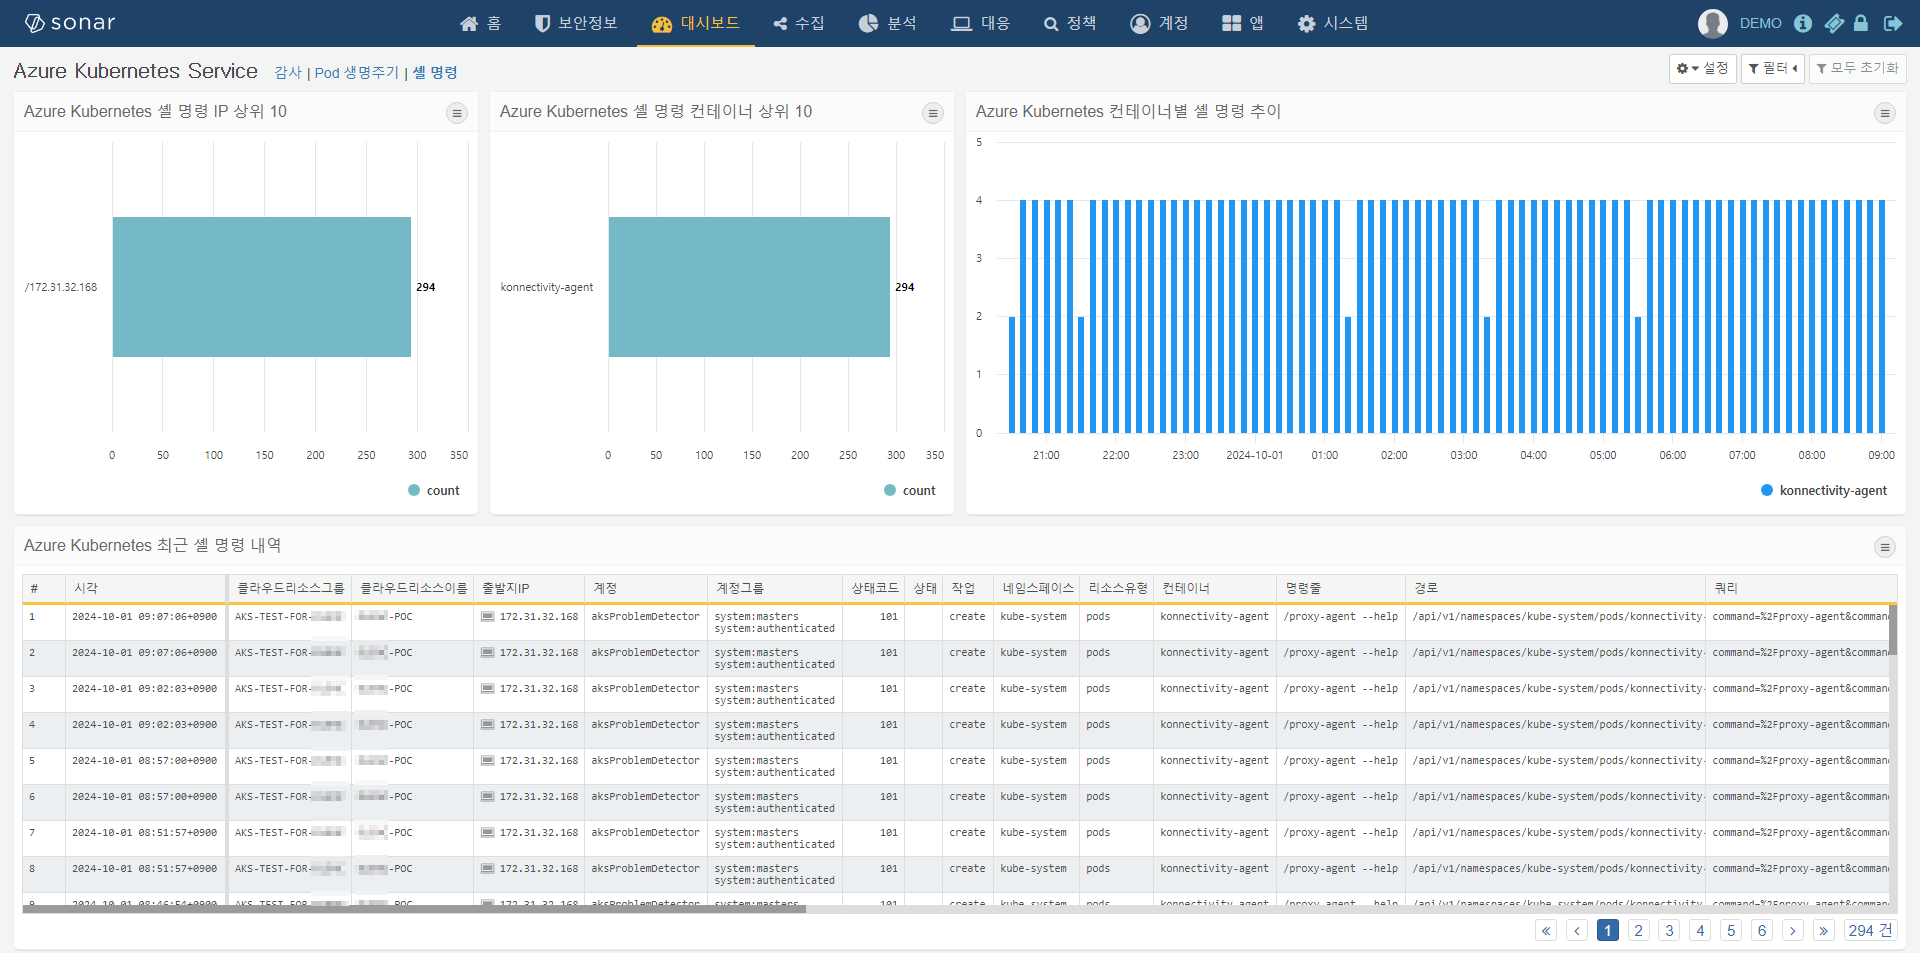Click row 5 source IP host icon

[x=488, y=761]
